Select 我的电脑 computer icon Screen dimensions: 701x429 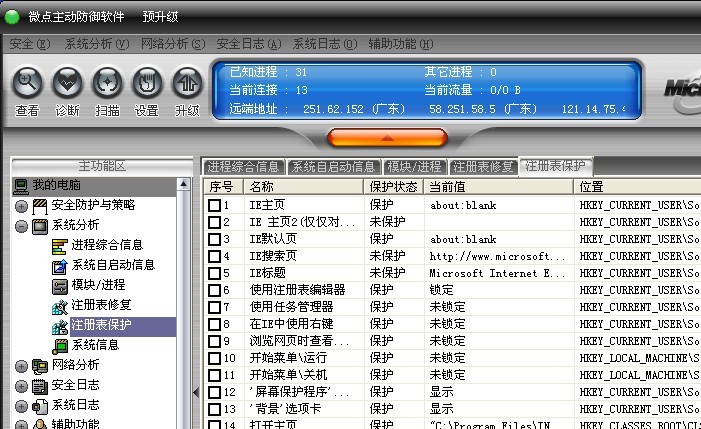(x=21, y=186)
